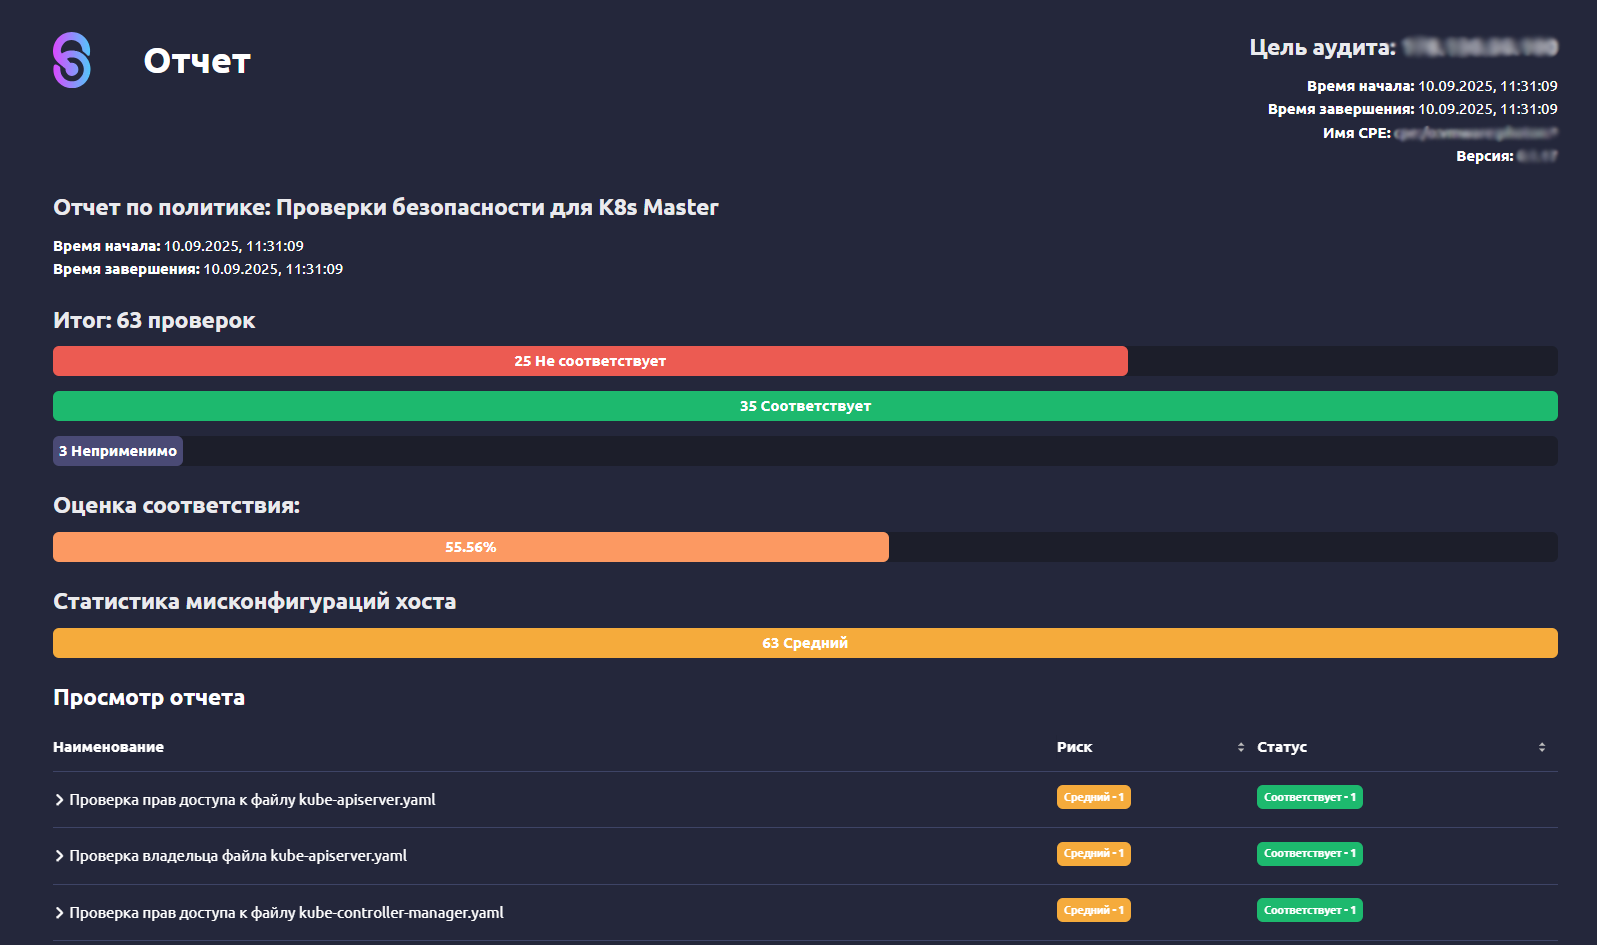Click the purple S logo icon
This screenshot has width=1597, height=945.
[72, 60]
